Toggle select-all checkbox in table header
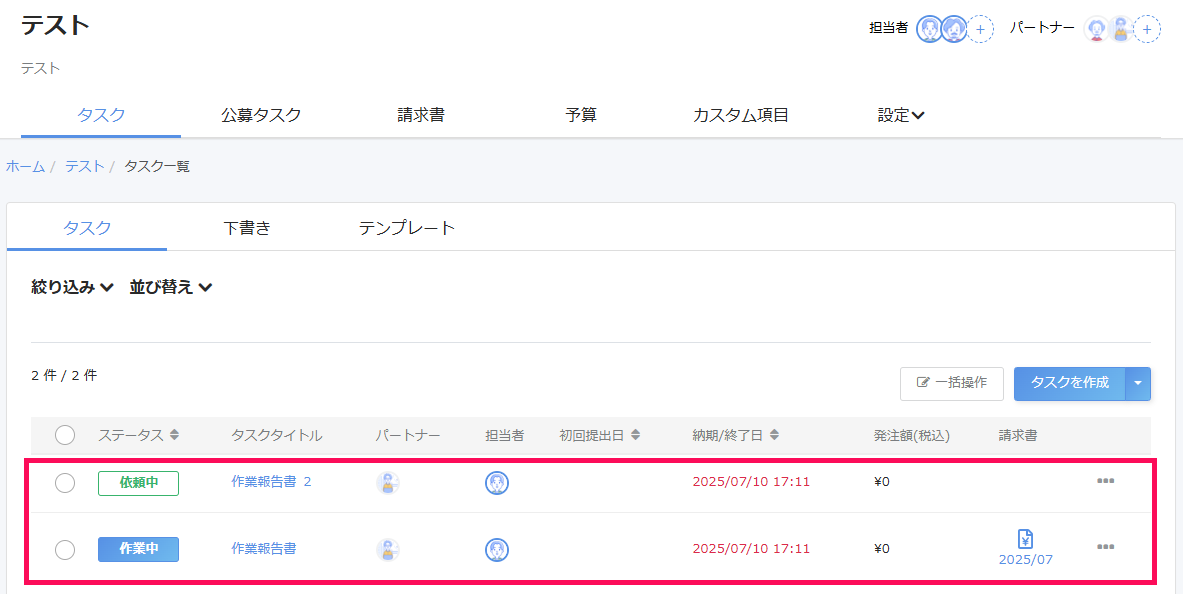Screen dimensions: 1183x594 tap(65, 435)
